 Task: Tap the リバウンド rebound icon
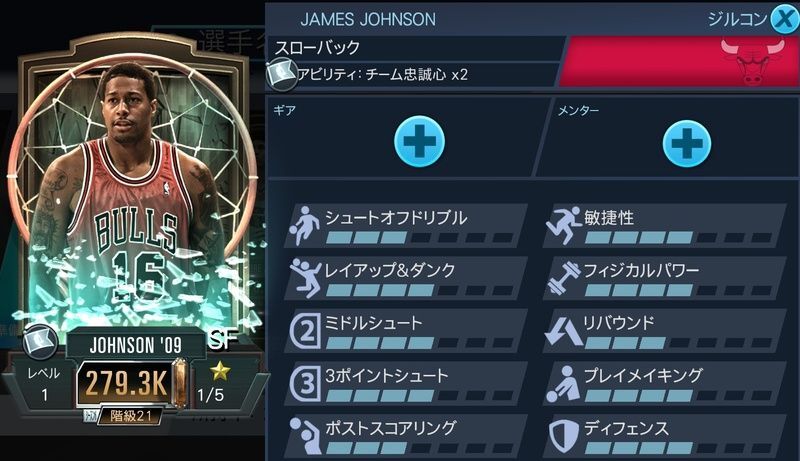point(564,331)
